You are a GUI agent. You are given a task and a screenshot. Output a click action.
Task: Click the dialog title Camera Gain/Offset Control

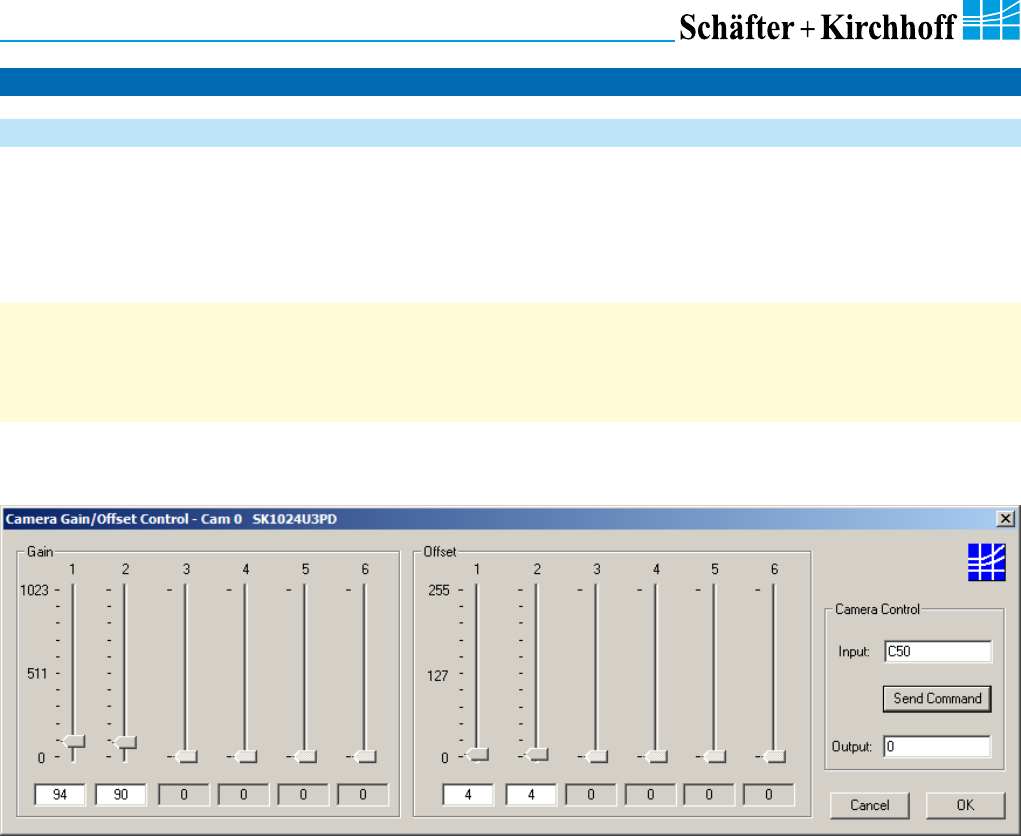click(171, 519)
